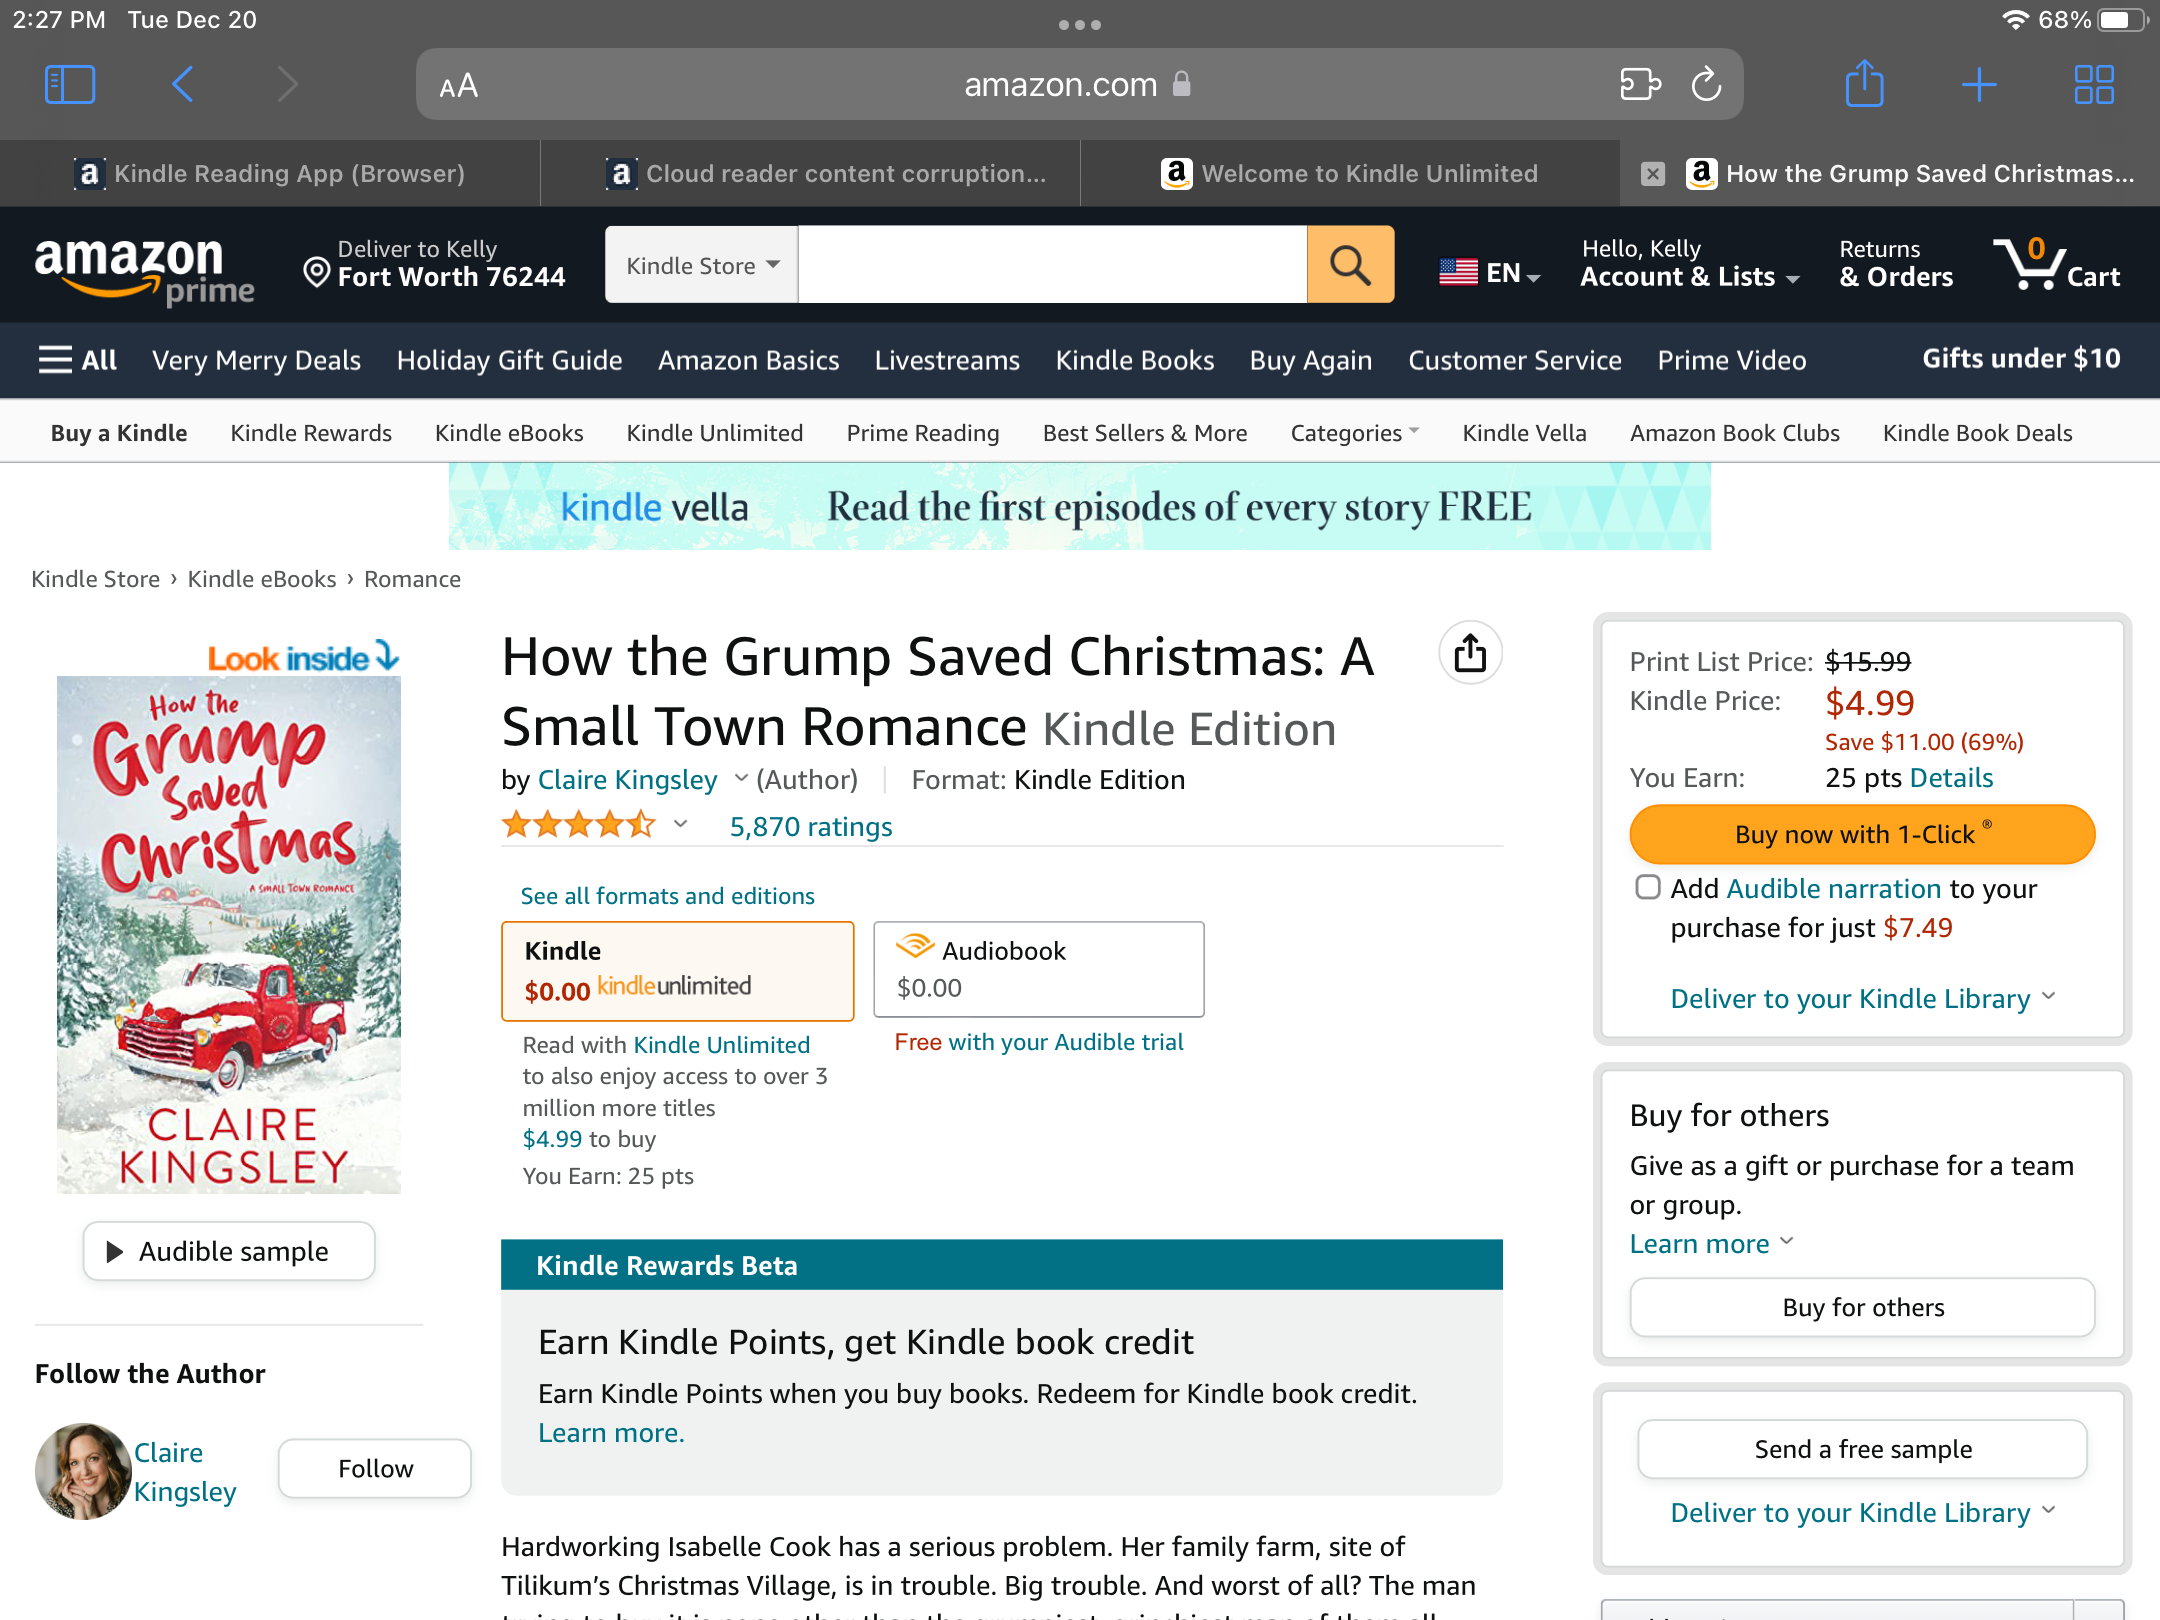Tap the Safari share icon
This screenshot has width=2160, height=1620.
[x=1863, y=84]
